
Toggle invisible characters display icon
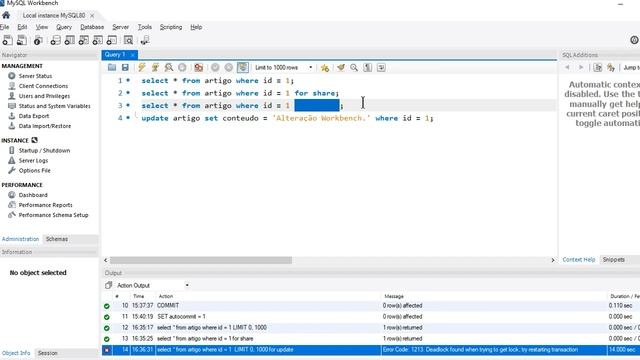pos(367,67)
